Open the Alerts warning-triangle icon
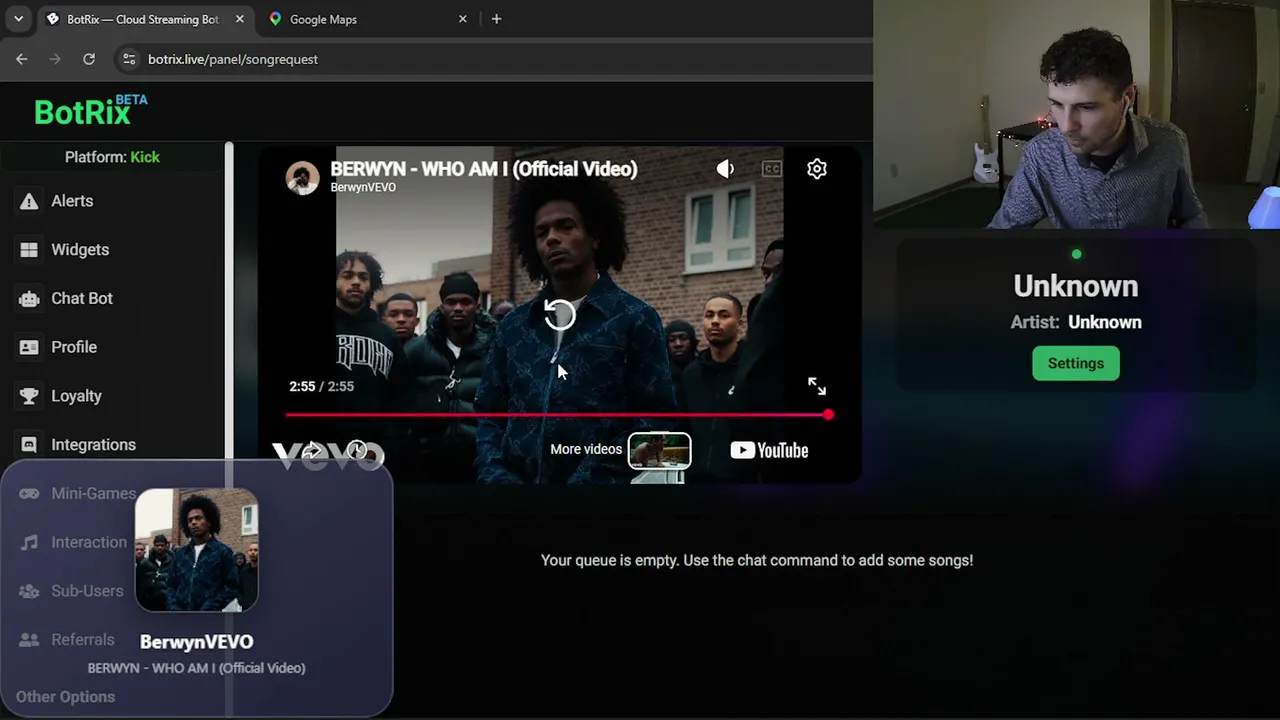The height and width of the screenshot is (720, 1280). click(29, 201)
